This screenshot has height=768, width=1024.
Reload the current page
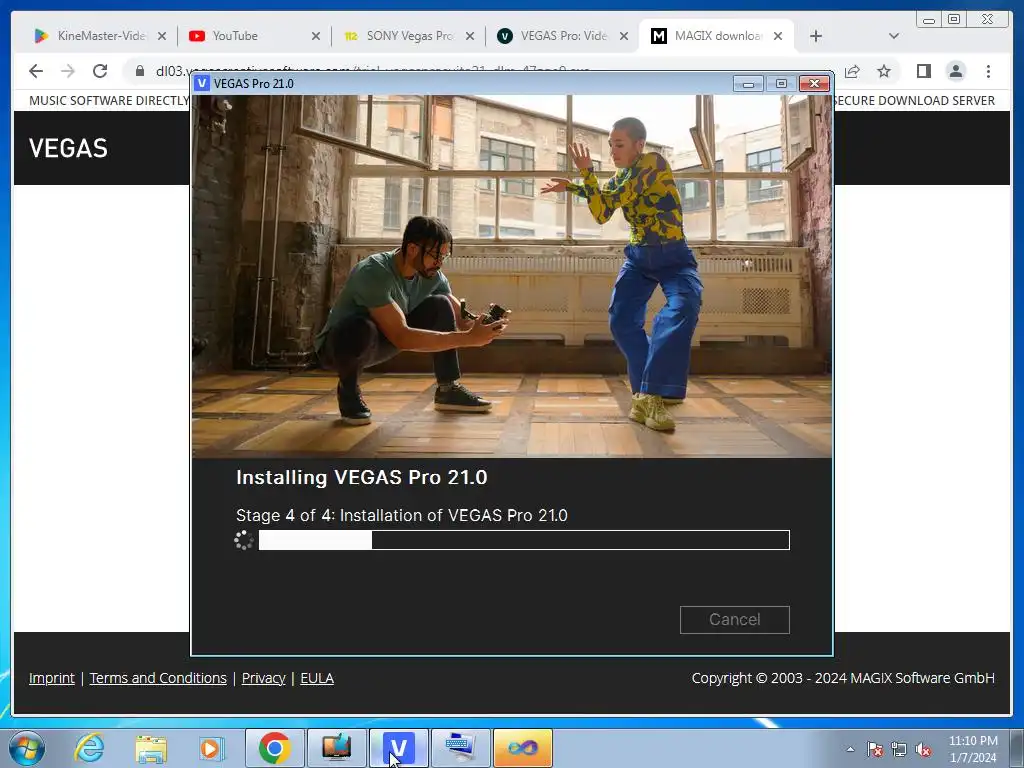[100, 71]
